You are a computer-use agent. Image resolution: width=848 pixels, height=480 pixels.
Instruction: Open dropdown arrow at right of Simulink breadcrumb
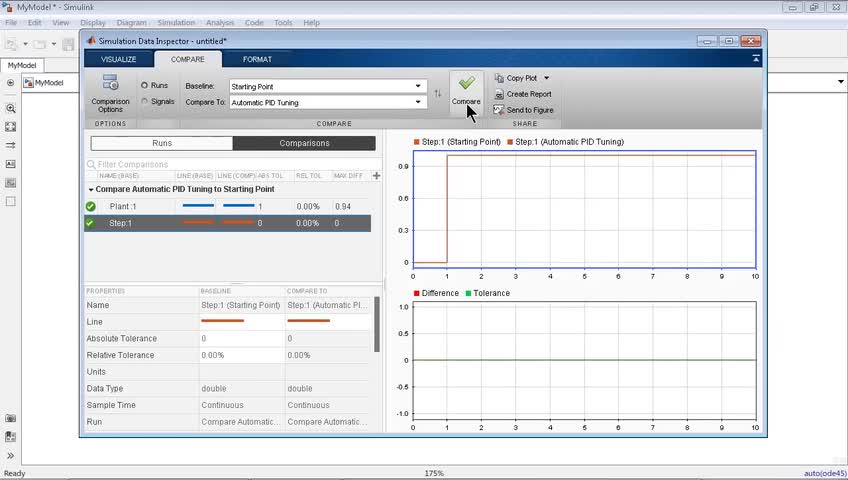click(x=840, y=82)
